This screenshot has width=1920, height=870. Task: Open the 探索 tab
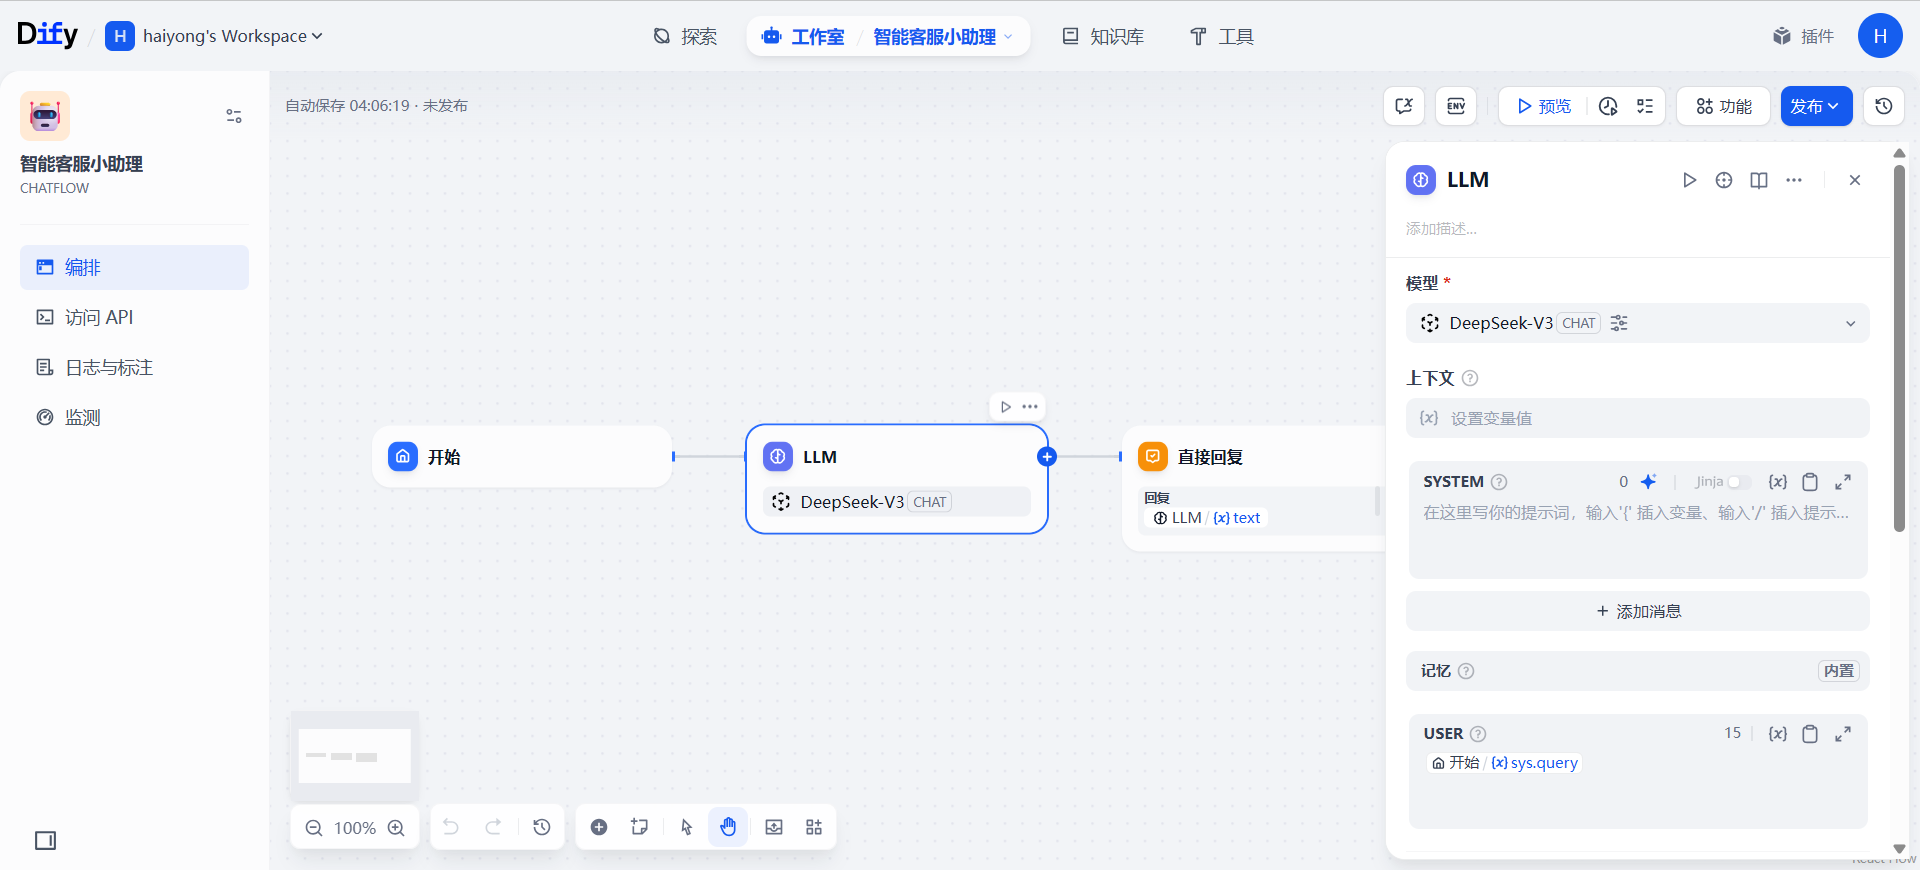tap(685, 37)
